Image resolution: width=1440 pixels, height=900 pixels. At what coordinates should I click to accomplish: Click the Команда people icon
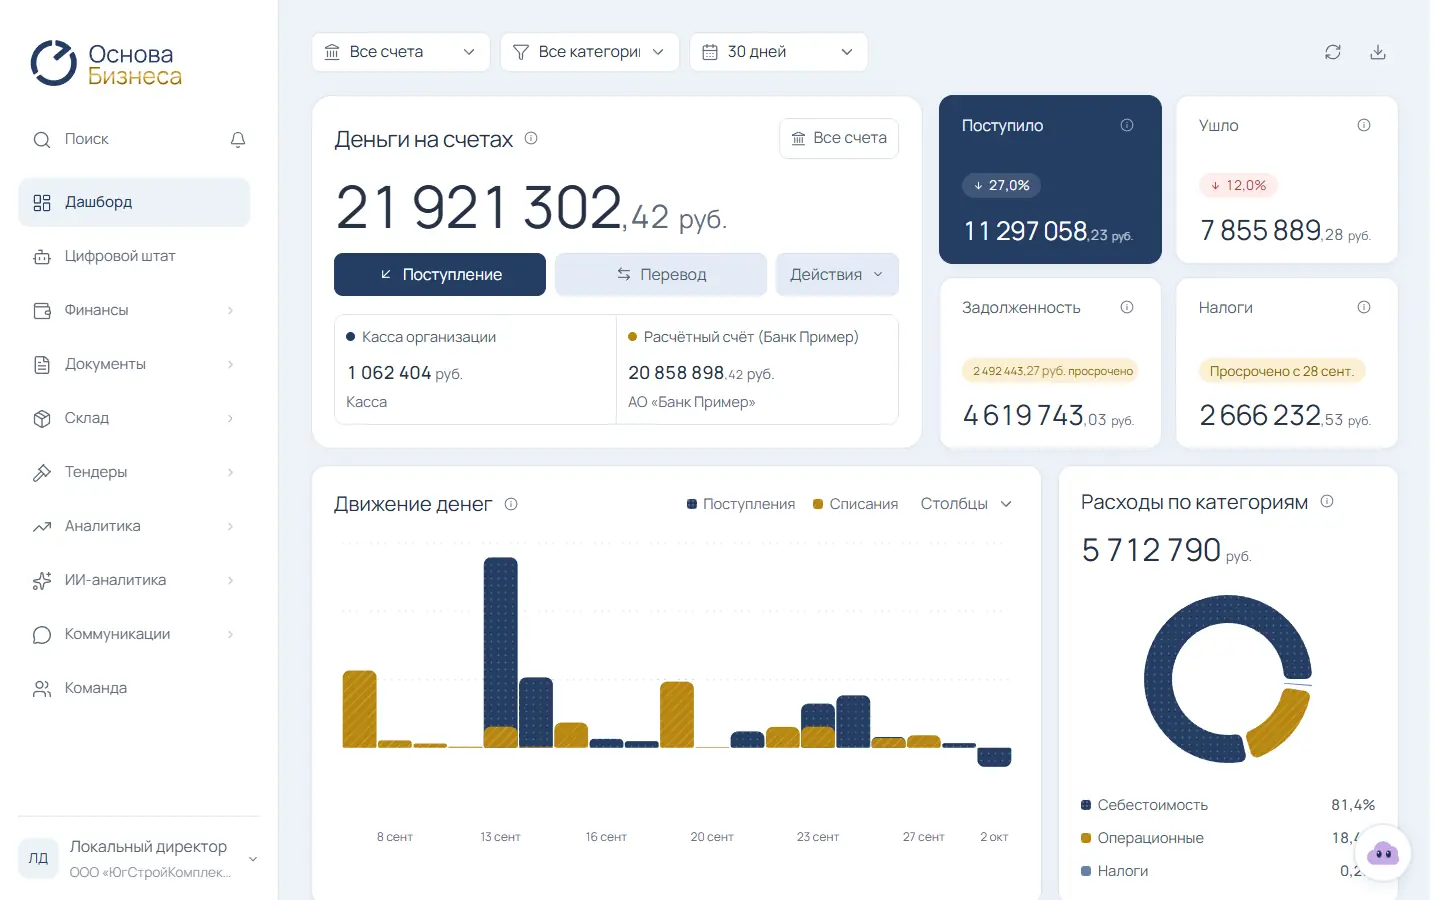42,689
